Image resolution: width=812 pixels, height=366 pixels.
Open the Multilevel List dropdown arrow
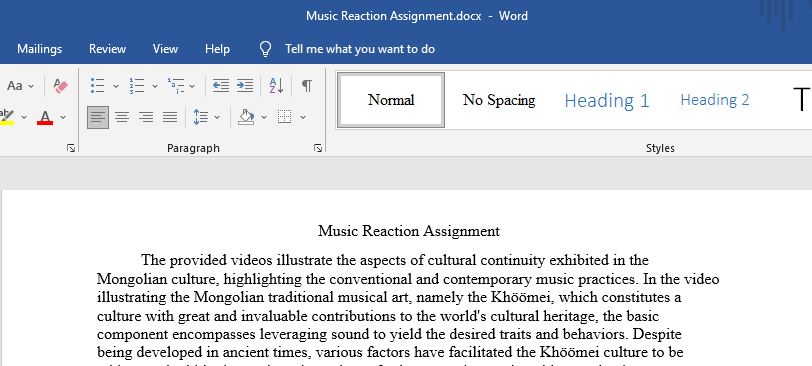(192, 86)
